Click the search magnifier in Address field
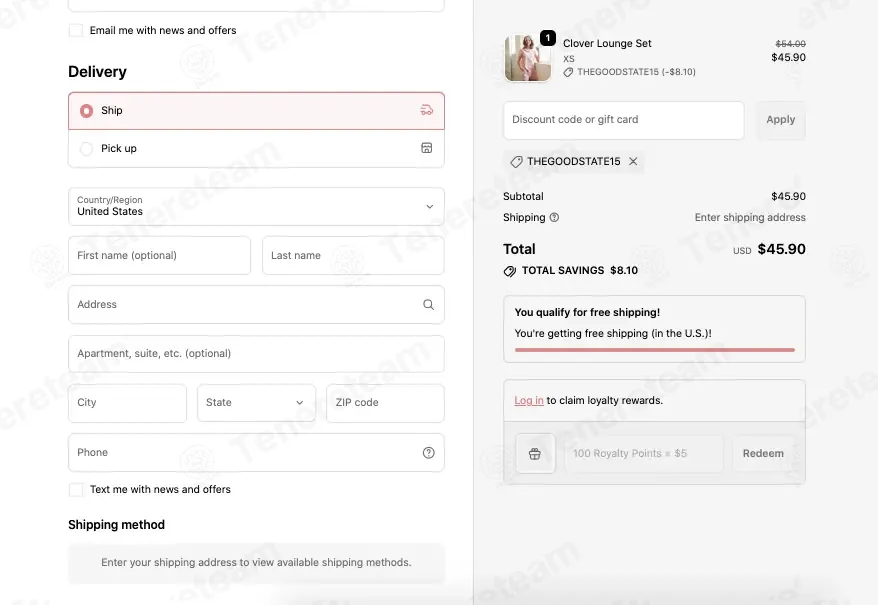Screen dimensions: 878x605 428,304
